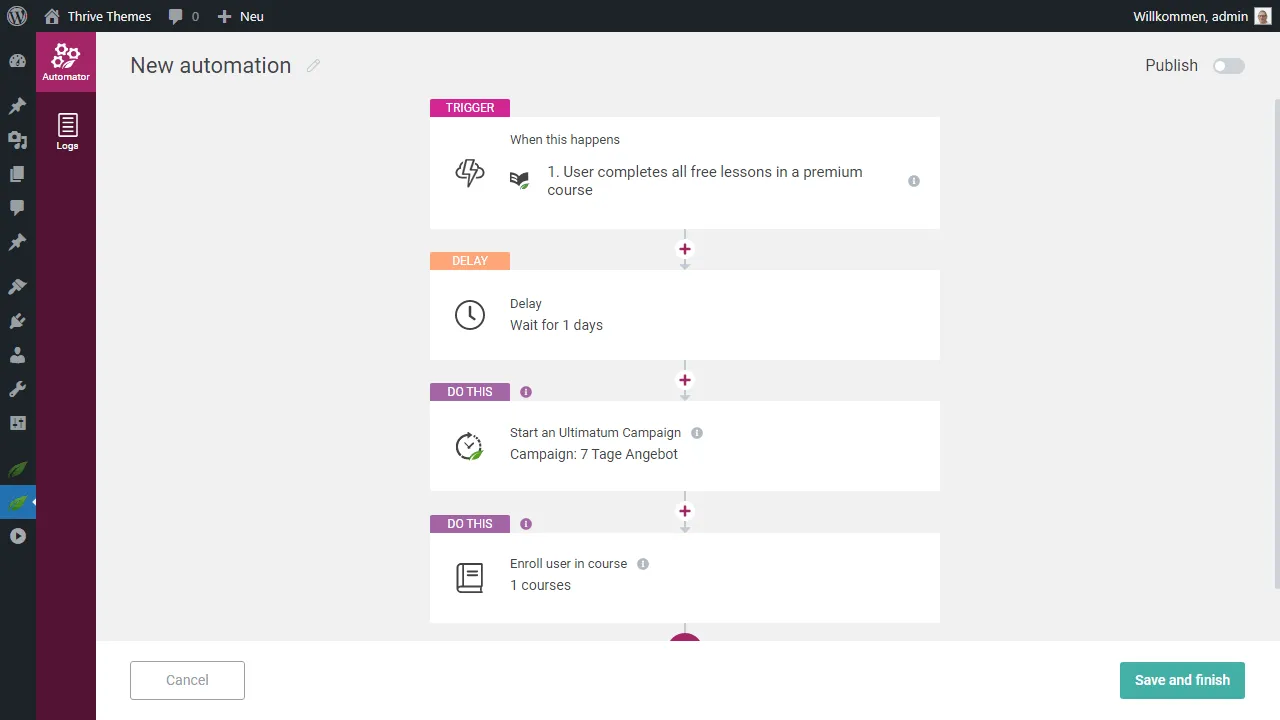1280x720 pixels.
Task: Open the Comments speech-bubble sidebar icon
Action: coord(17,208)
